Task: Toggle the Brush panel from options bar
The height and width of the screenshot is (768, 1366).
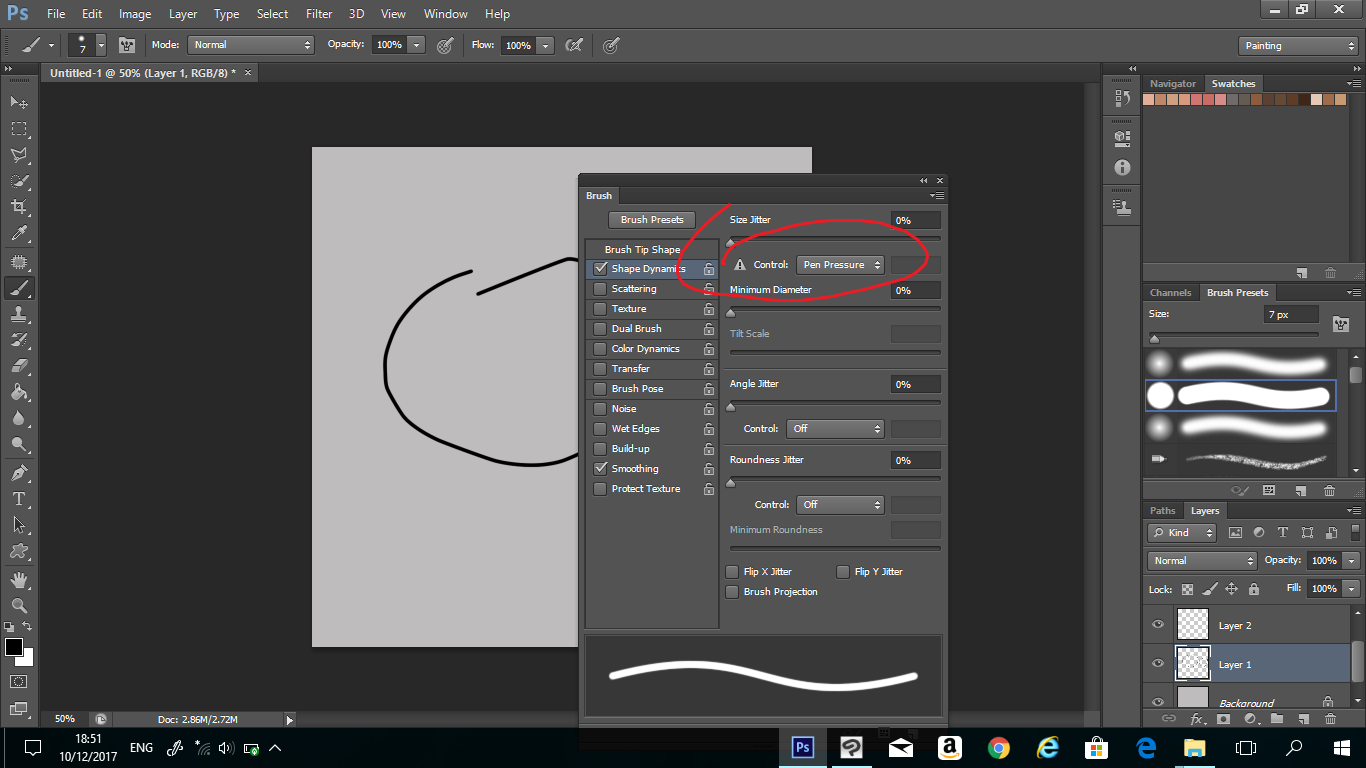Action: (127, 45)
